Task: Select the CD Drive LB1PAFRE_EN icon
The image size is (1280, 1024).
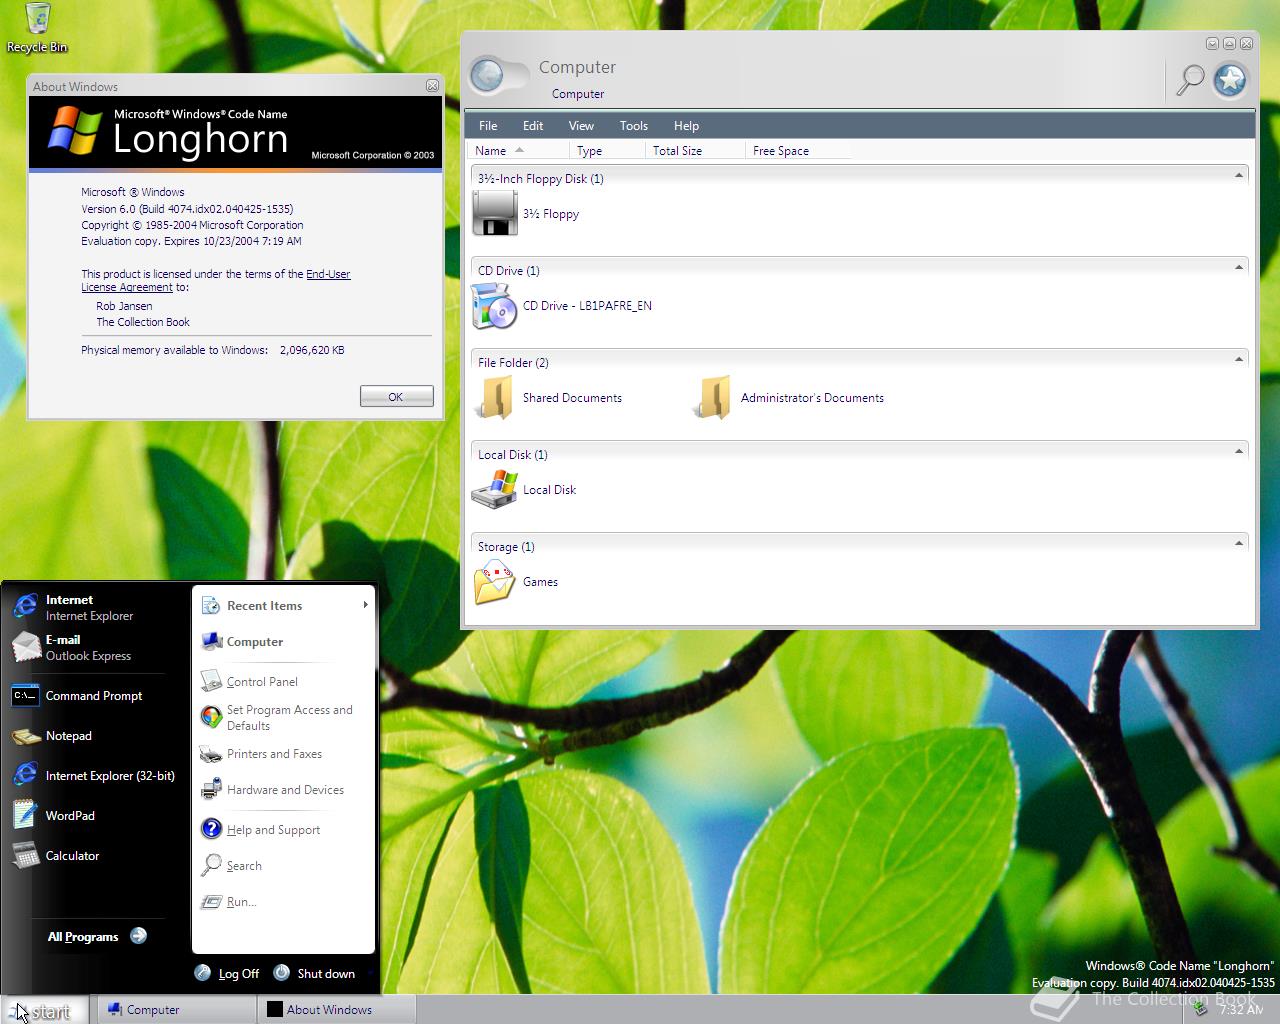Action: (494, 305)
